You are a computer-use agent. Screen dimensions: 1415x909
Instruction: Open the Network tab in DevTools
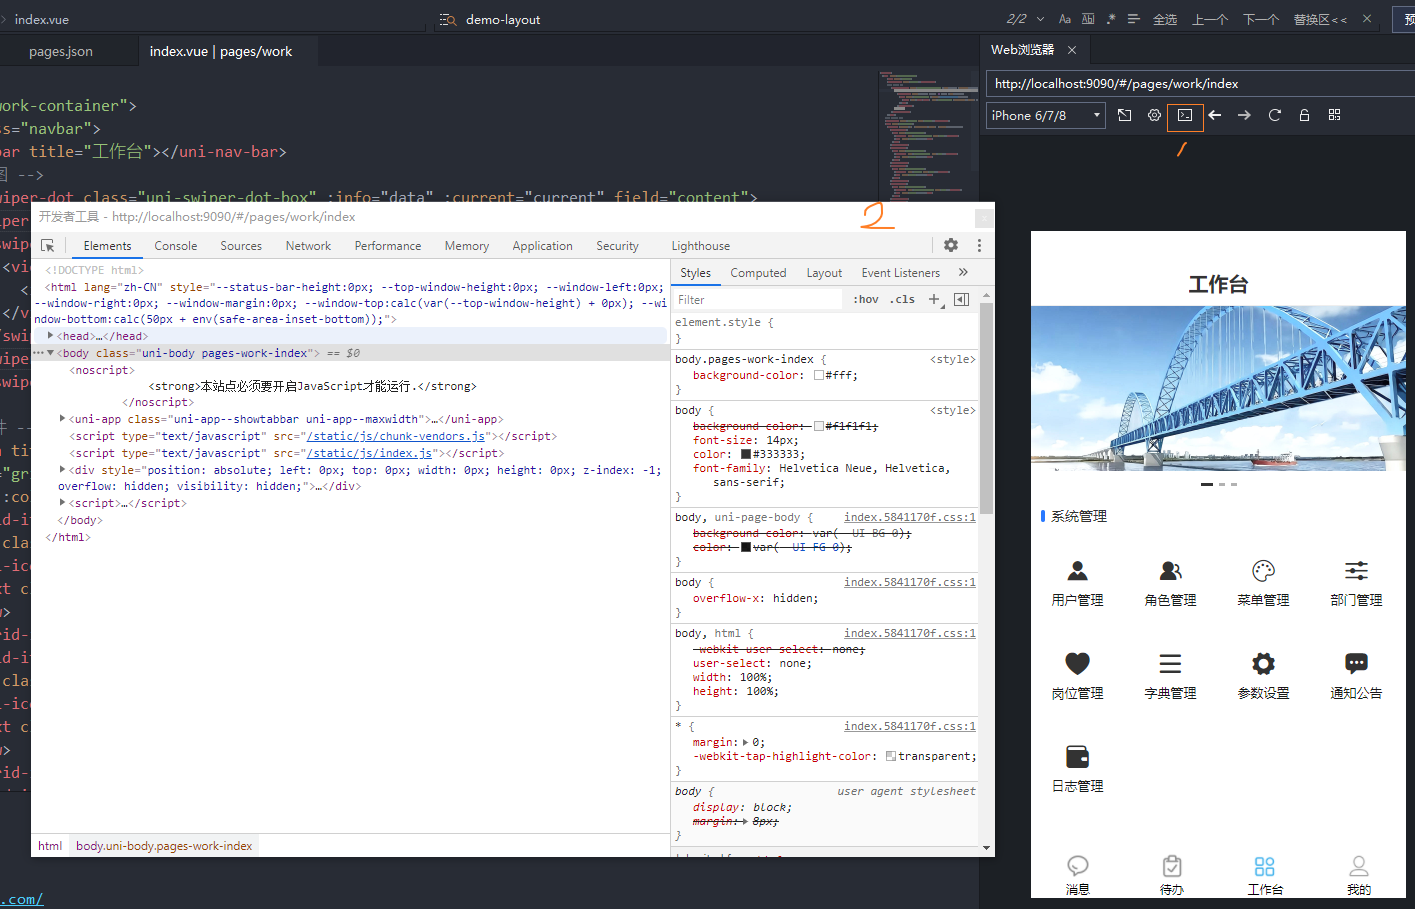[x=308, y=246]
